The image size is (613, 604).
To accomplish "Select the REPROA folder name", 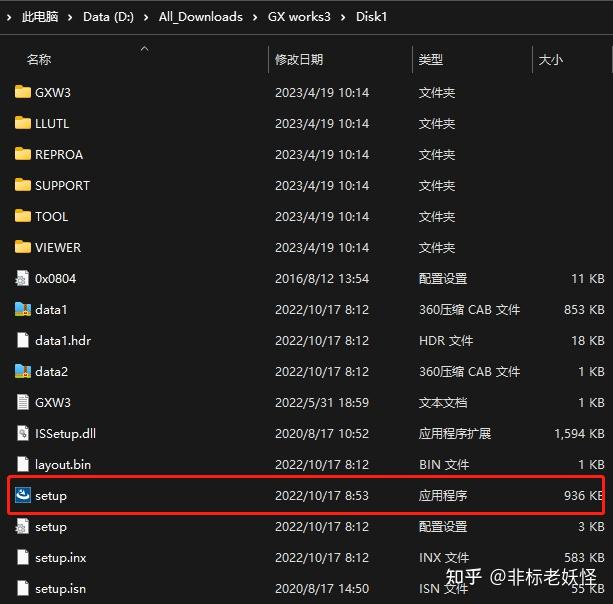I will tap(59, 154).
